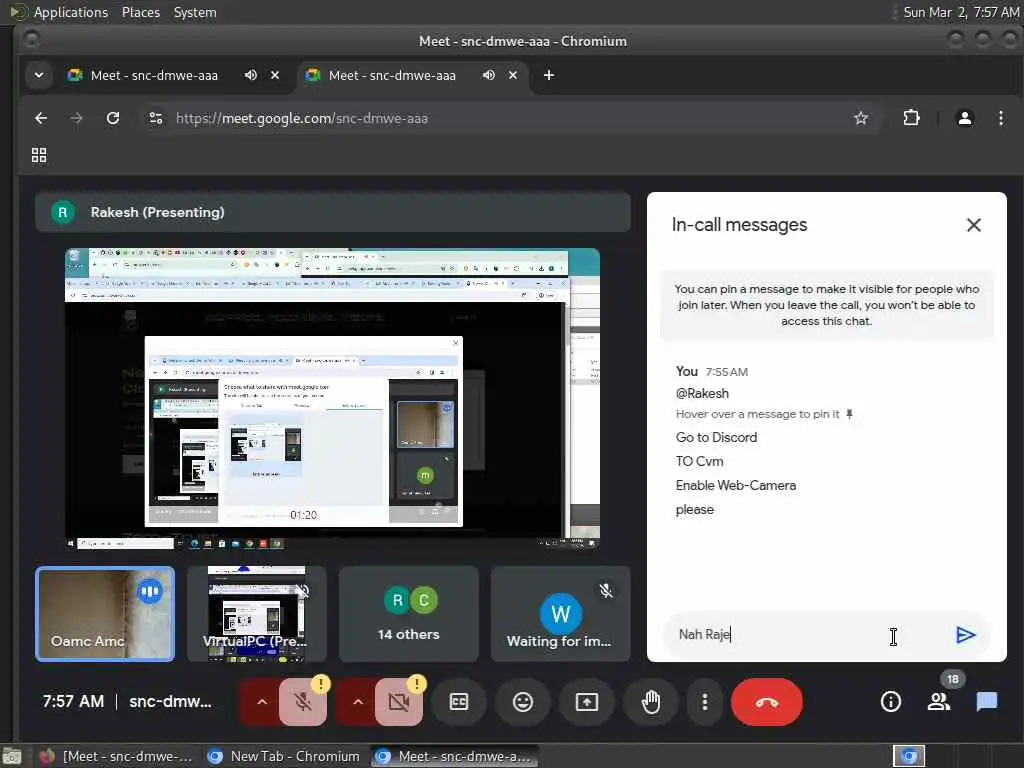This screenshot has height=768, width=1024.
Task: Click the Go to Discord chat message
Action: point(716,438)
